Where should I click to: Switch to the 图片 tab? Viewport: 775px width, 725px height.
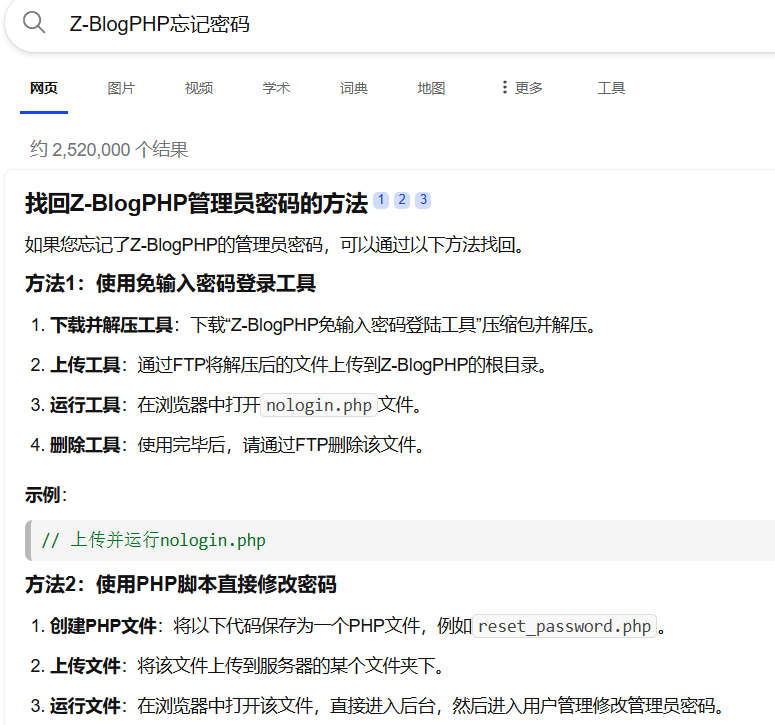click(121, 88)
